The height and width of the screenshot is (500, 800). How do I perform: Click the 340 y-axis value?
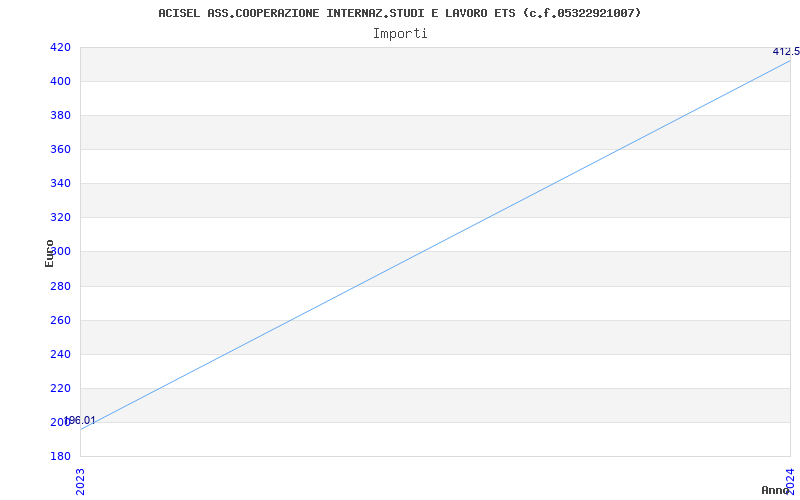[60, 183]
